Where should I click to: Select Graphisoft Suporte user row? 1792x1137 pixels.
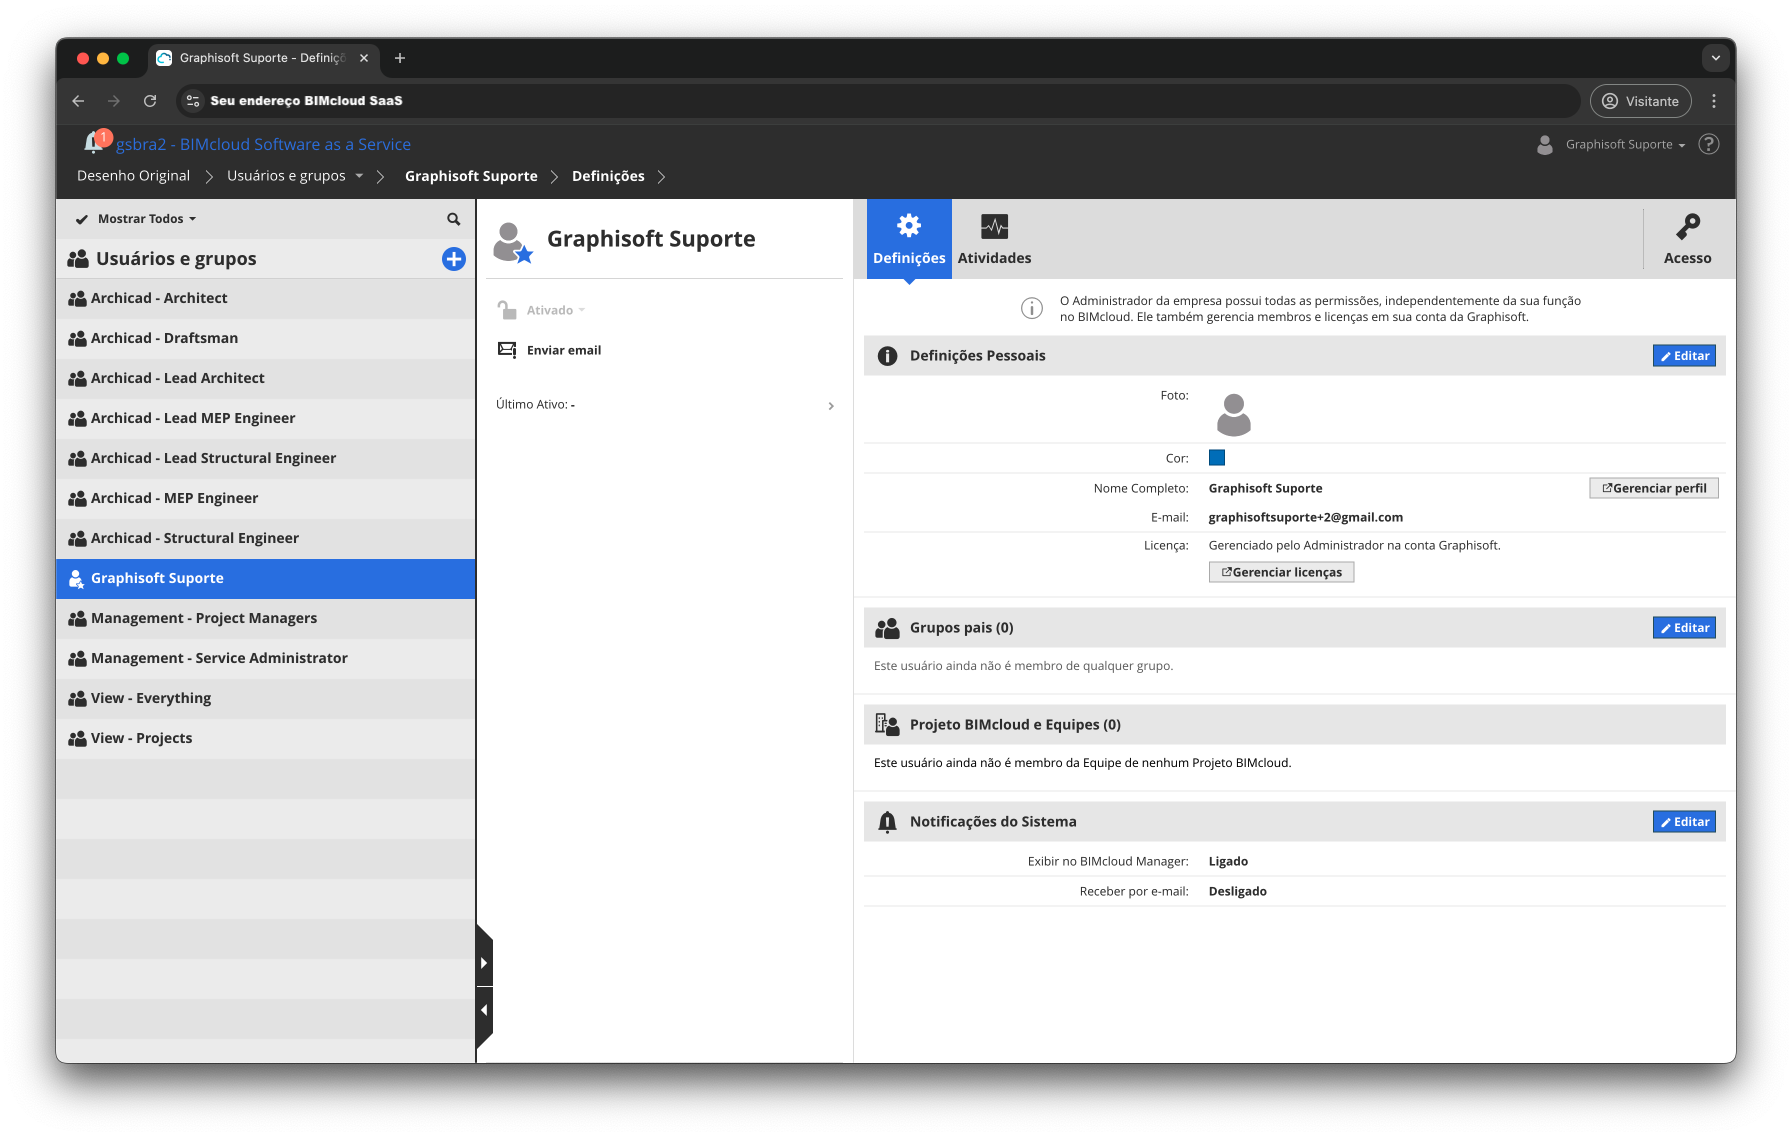[x=265, y=578]
